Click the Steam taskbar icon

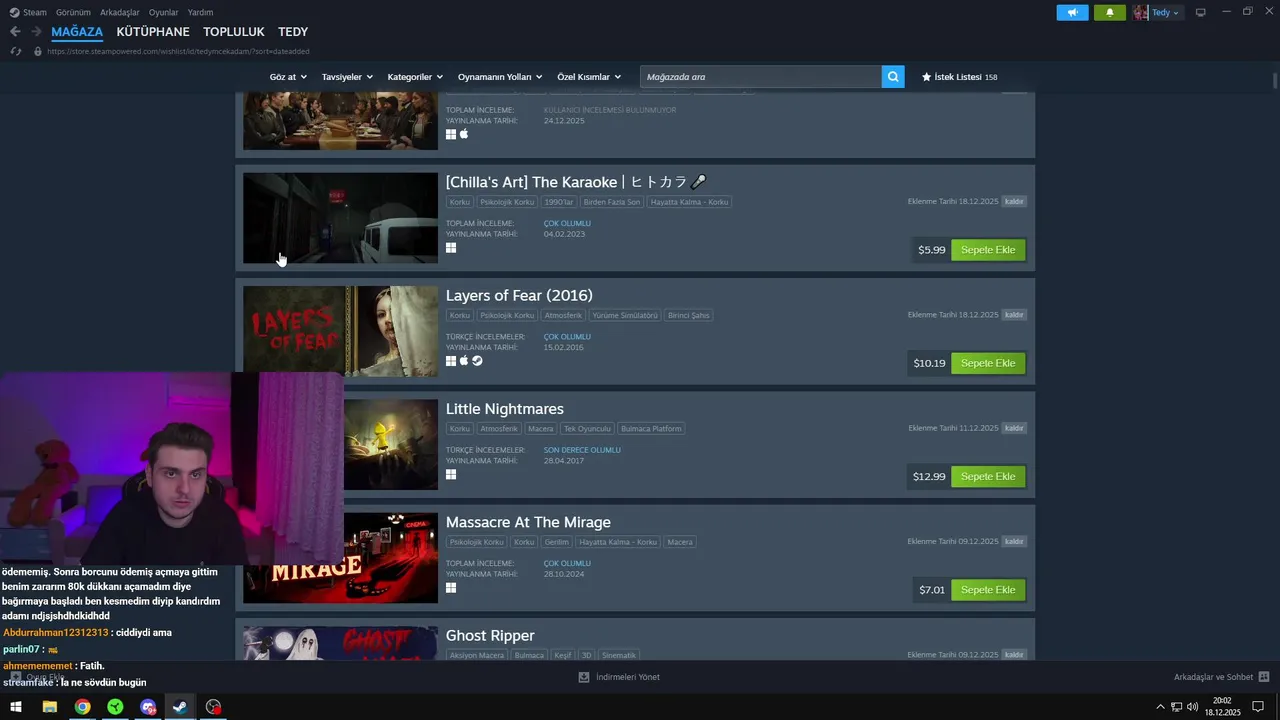coord(180,707)
